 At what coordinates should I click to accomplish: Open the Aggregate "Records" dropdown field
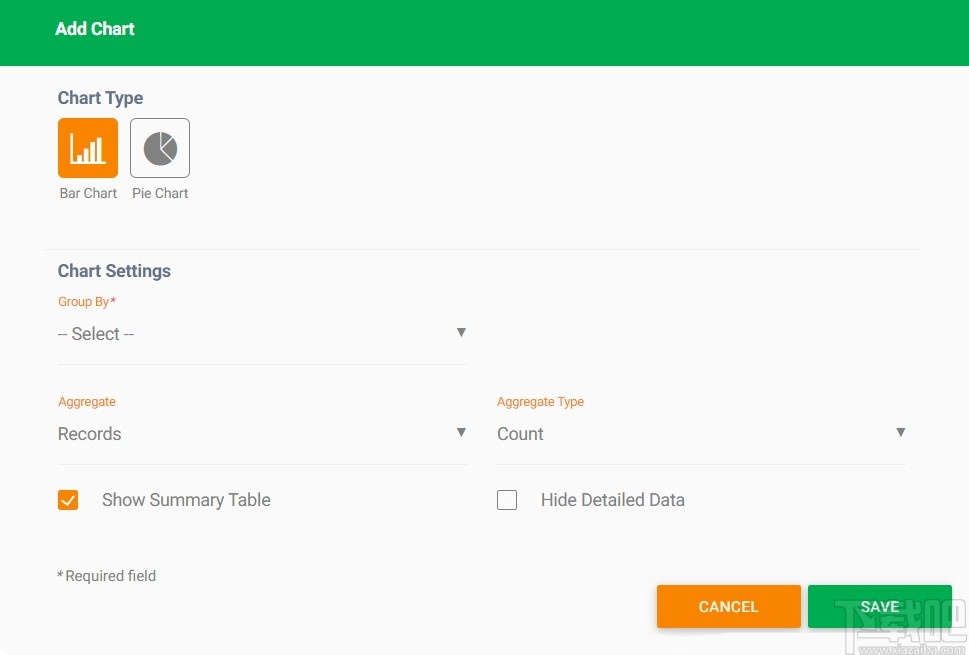point(250,434)
